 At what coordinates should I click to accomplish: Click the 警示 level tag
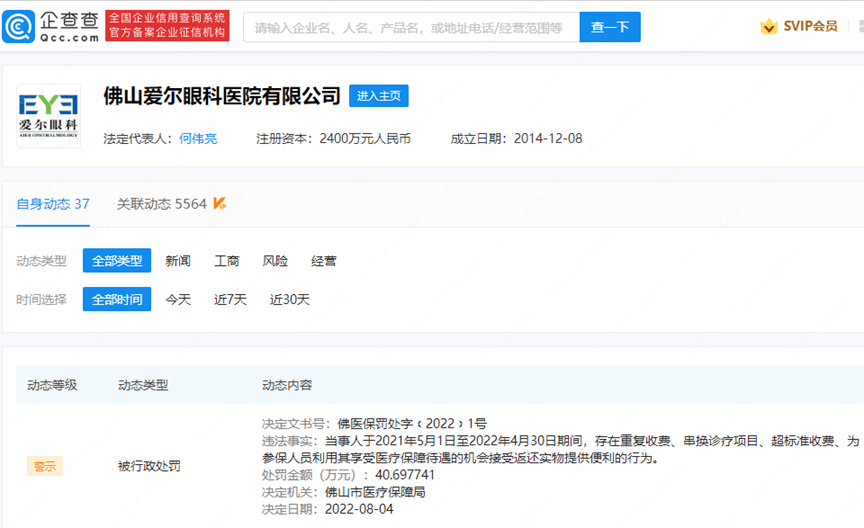pos(45,466)
